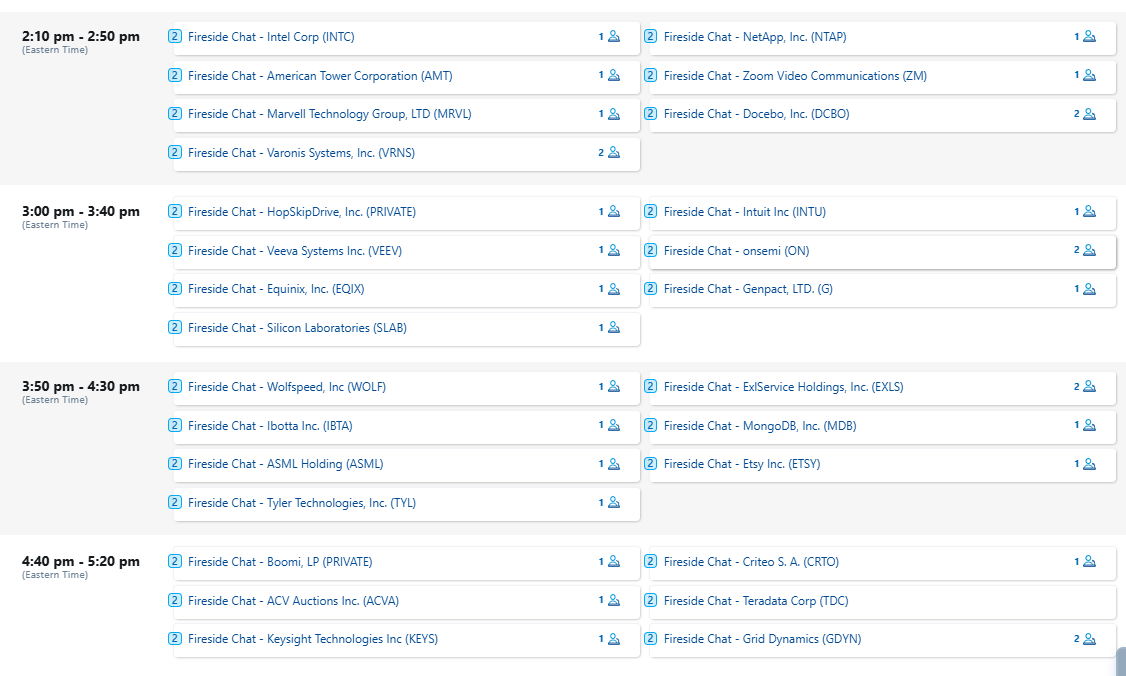1126x676 pixels.
Task: Open Fireside Chat - Equinix, Inc. (EQIX)
Action: [x=276, y=289]
